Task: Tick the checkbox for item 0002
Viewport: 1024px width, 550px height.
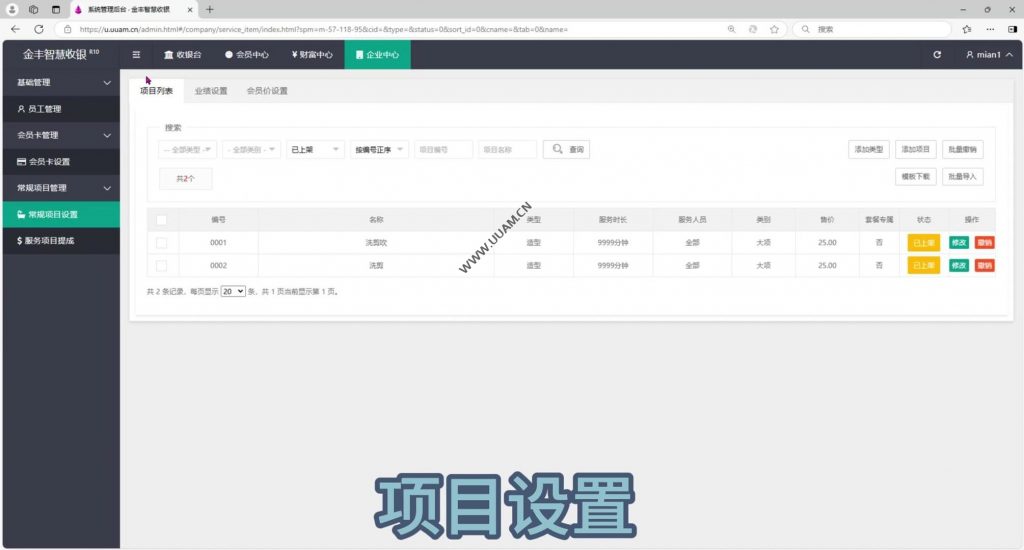Action: click(x=161, y=266)
